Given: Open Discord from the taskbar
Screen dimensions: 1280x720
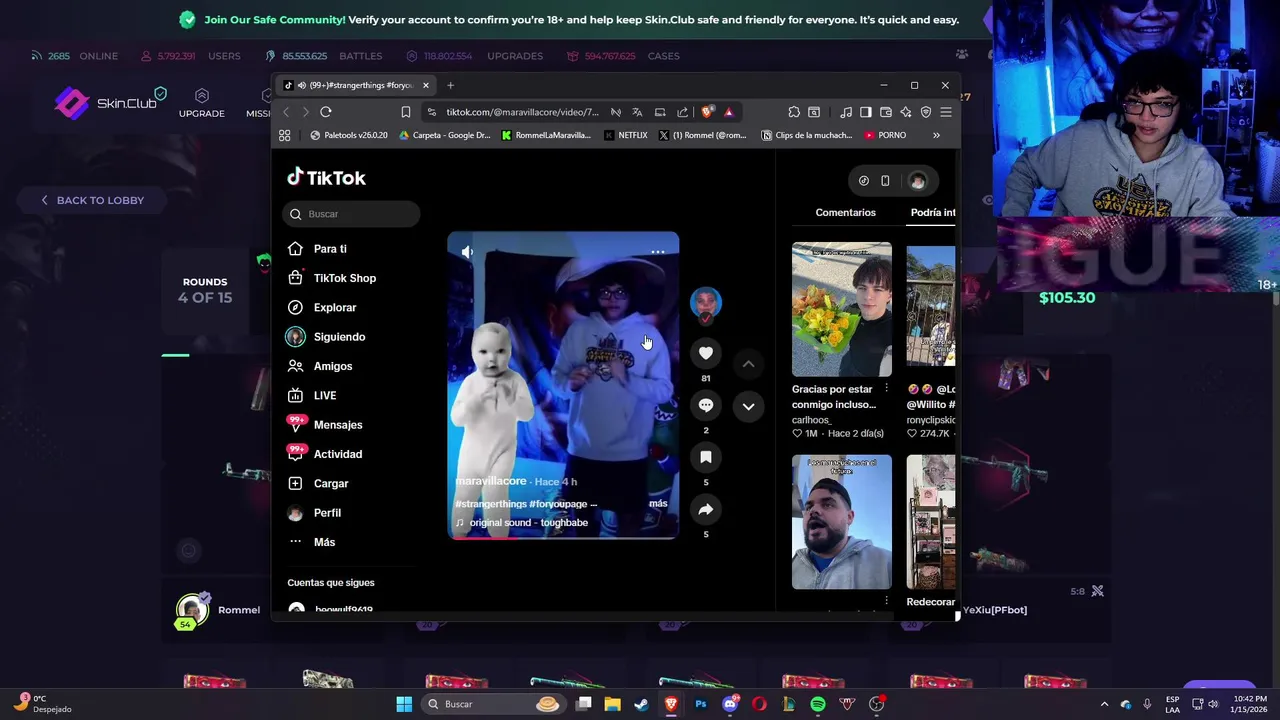Looking at the screenshot, I should (730, 704).
